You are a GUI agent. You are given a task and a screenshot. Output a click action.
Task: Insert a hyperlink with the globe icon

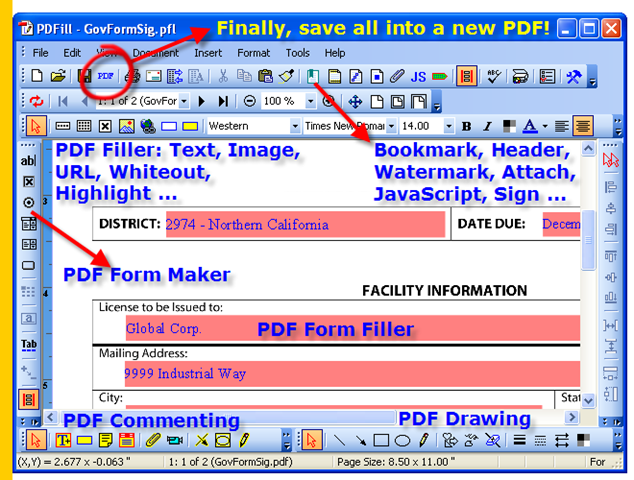pyautogui.click(x=148, y=126)
